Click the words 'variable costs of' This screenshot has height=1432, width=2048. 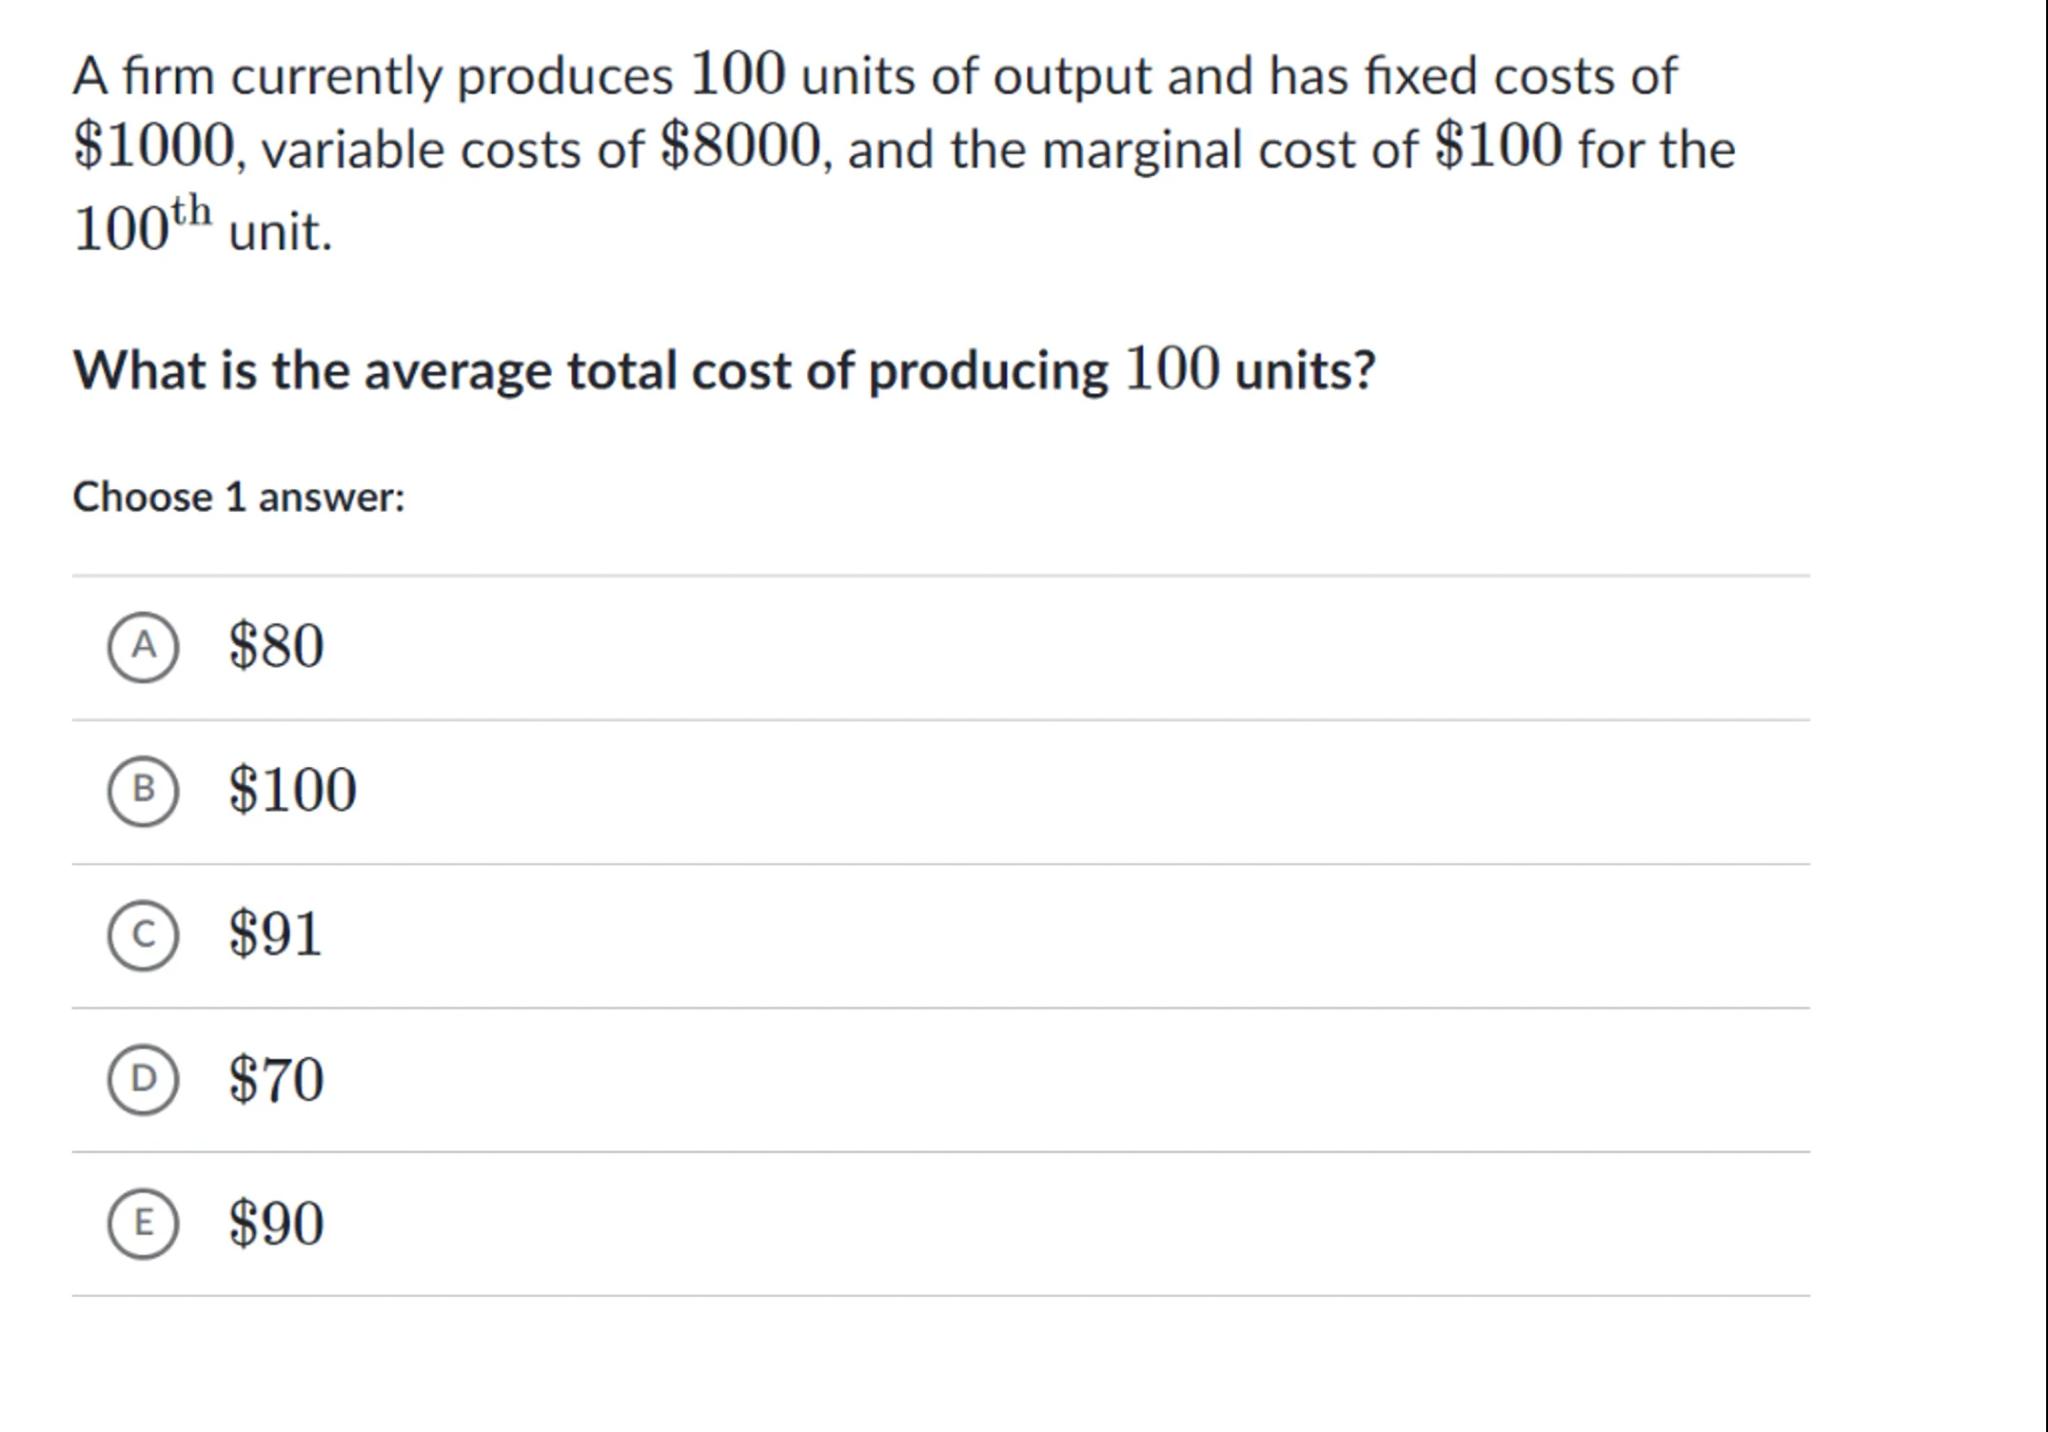(x=452, y=149)
